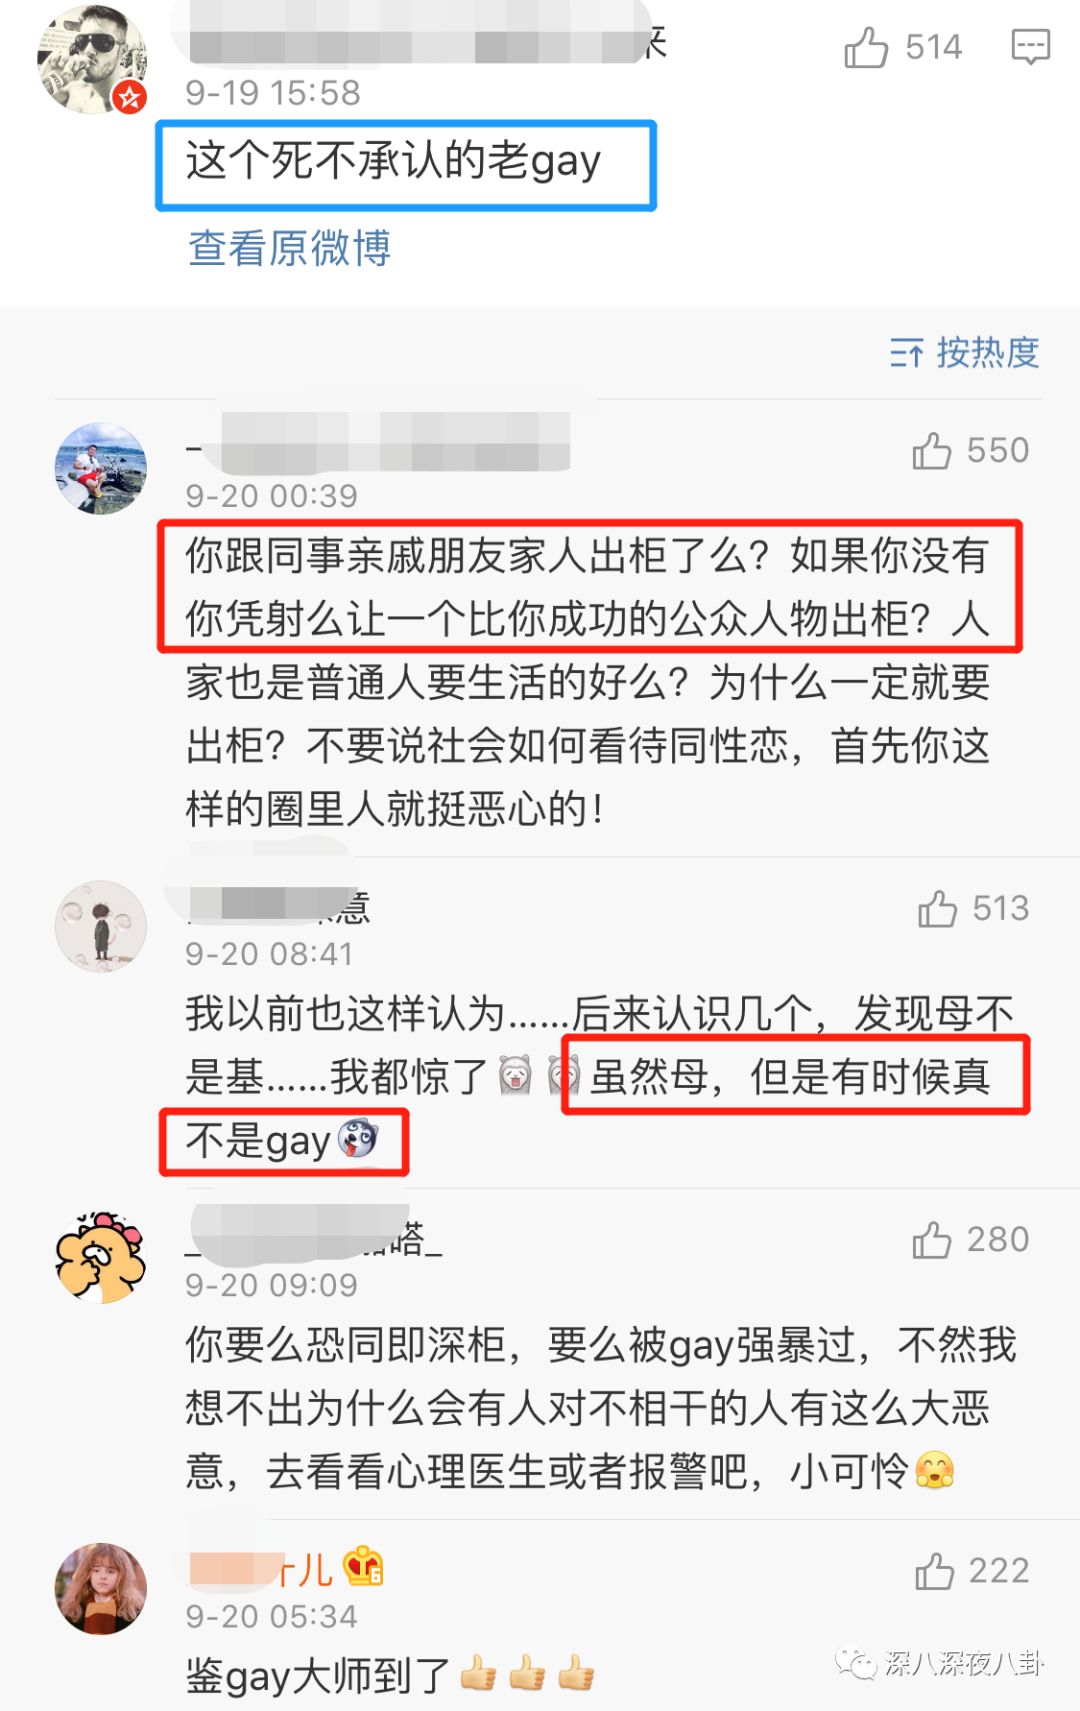Screen dimensions: 1080x1711
Task: Tap the crown badge beside the username
Action: coord(363,1566)
